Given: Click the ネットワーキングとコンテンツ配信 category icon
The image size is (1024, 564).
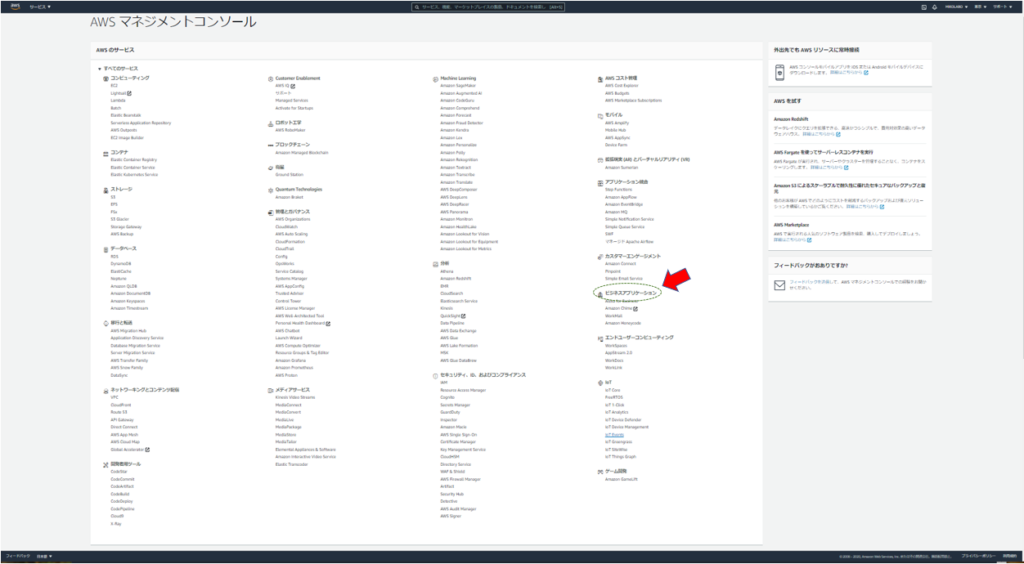Looking at the screenshot, I should click(x=105, y=390).
